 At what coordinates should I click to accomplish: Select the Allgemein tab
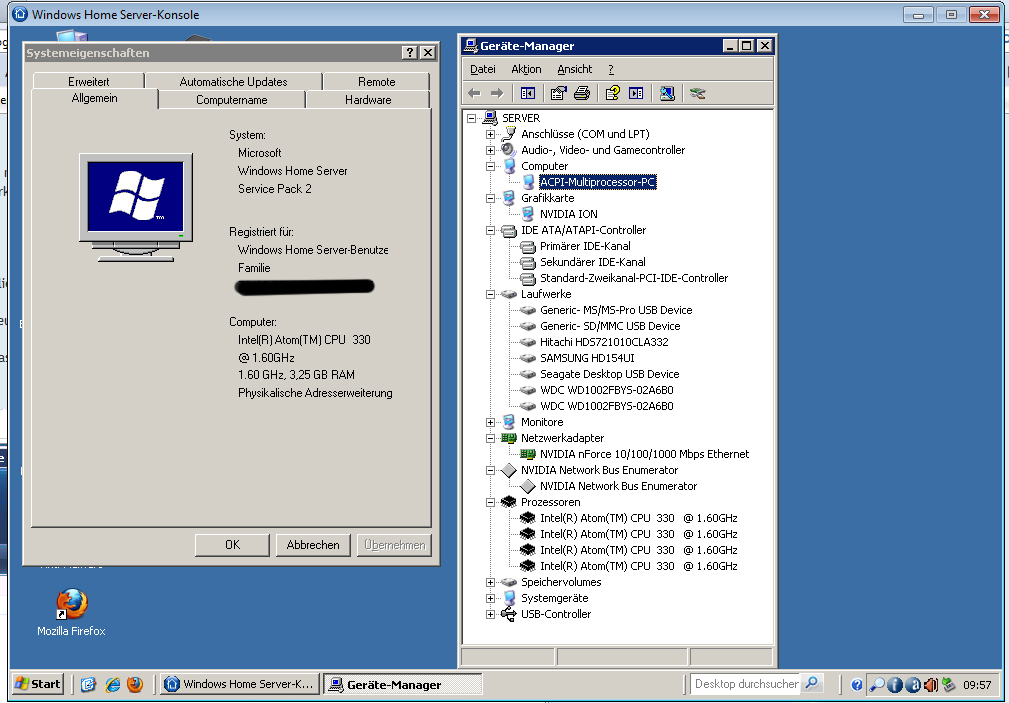pyautogui.click(x=95, y=98)
